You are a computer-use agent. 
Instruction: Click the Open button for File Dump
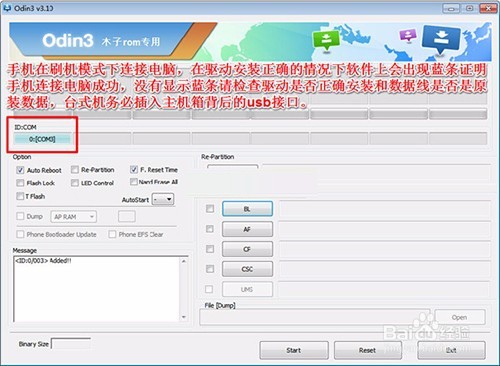click(460, 317)
